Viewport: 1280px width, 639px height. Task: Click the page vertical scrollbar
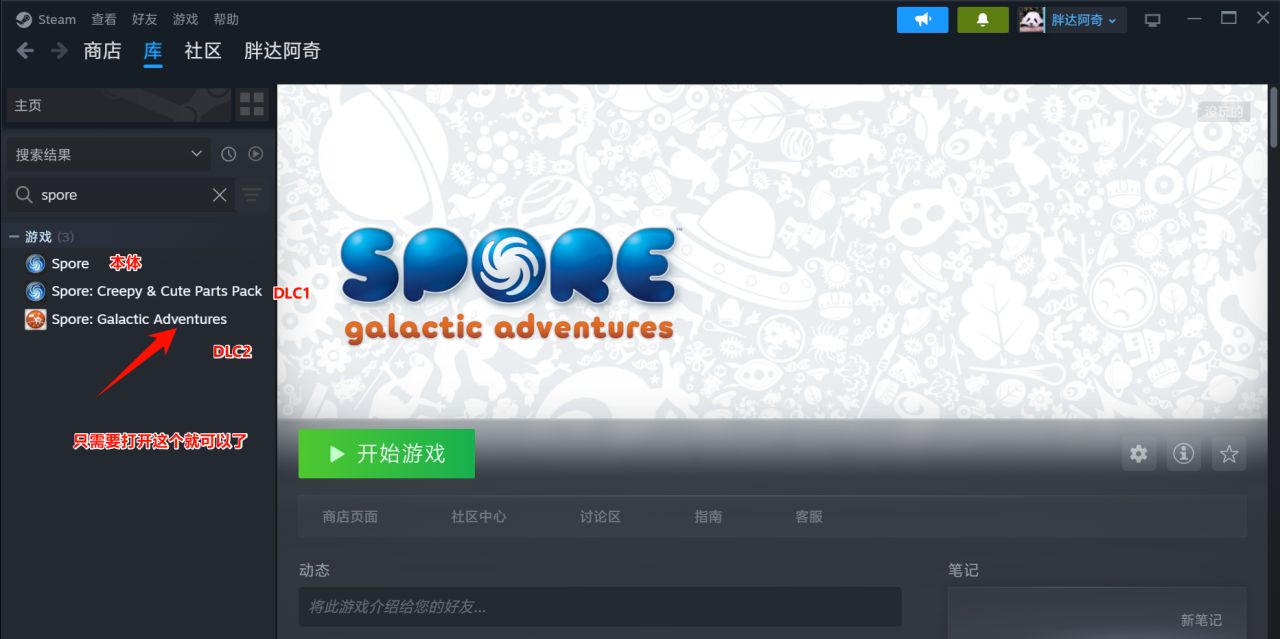coord(1273,118)
